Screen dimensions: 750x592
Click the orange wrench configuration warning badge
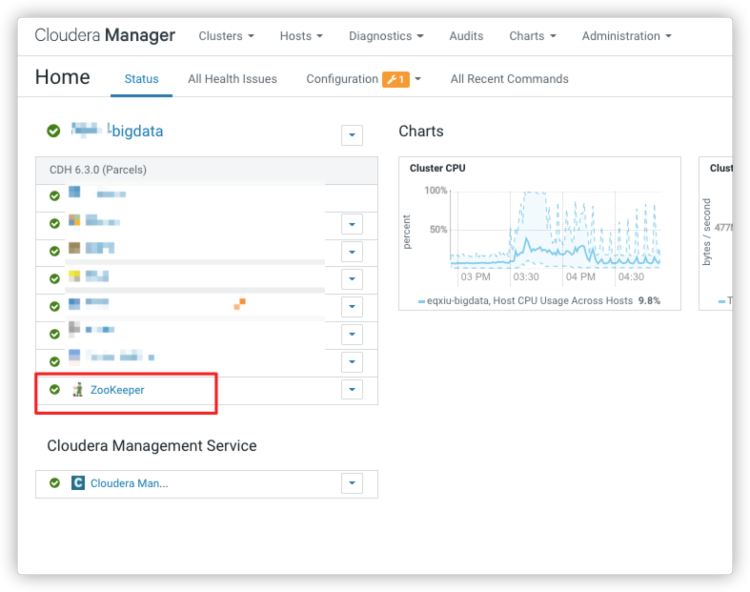coord(395,79)
